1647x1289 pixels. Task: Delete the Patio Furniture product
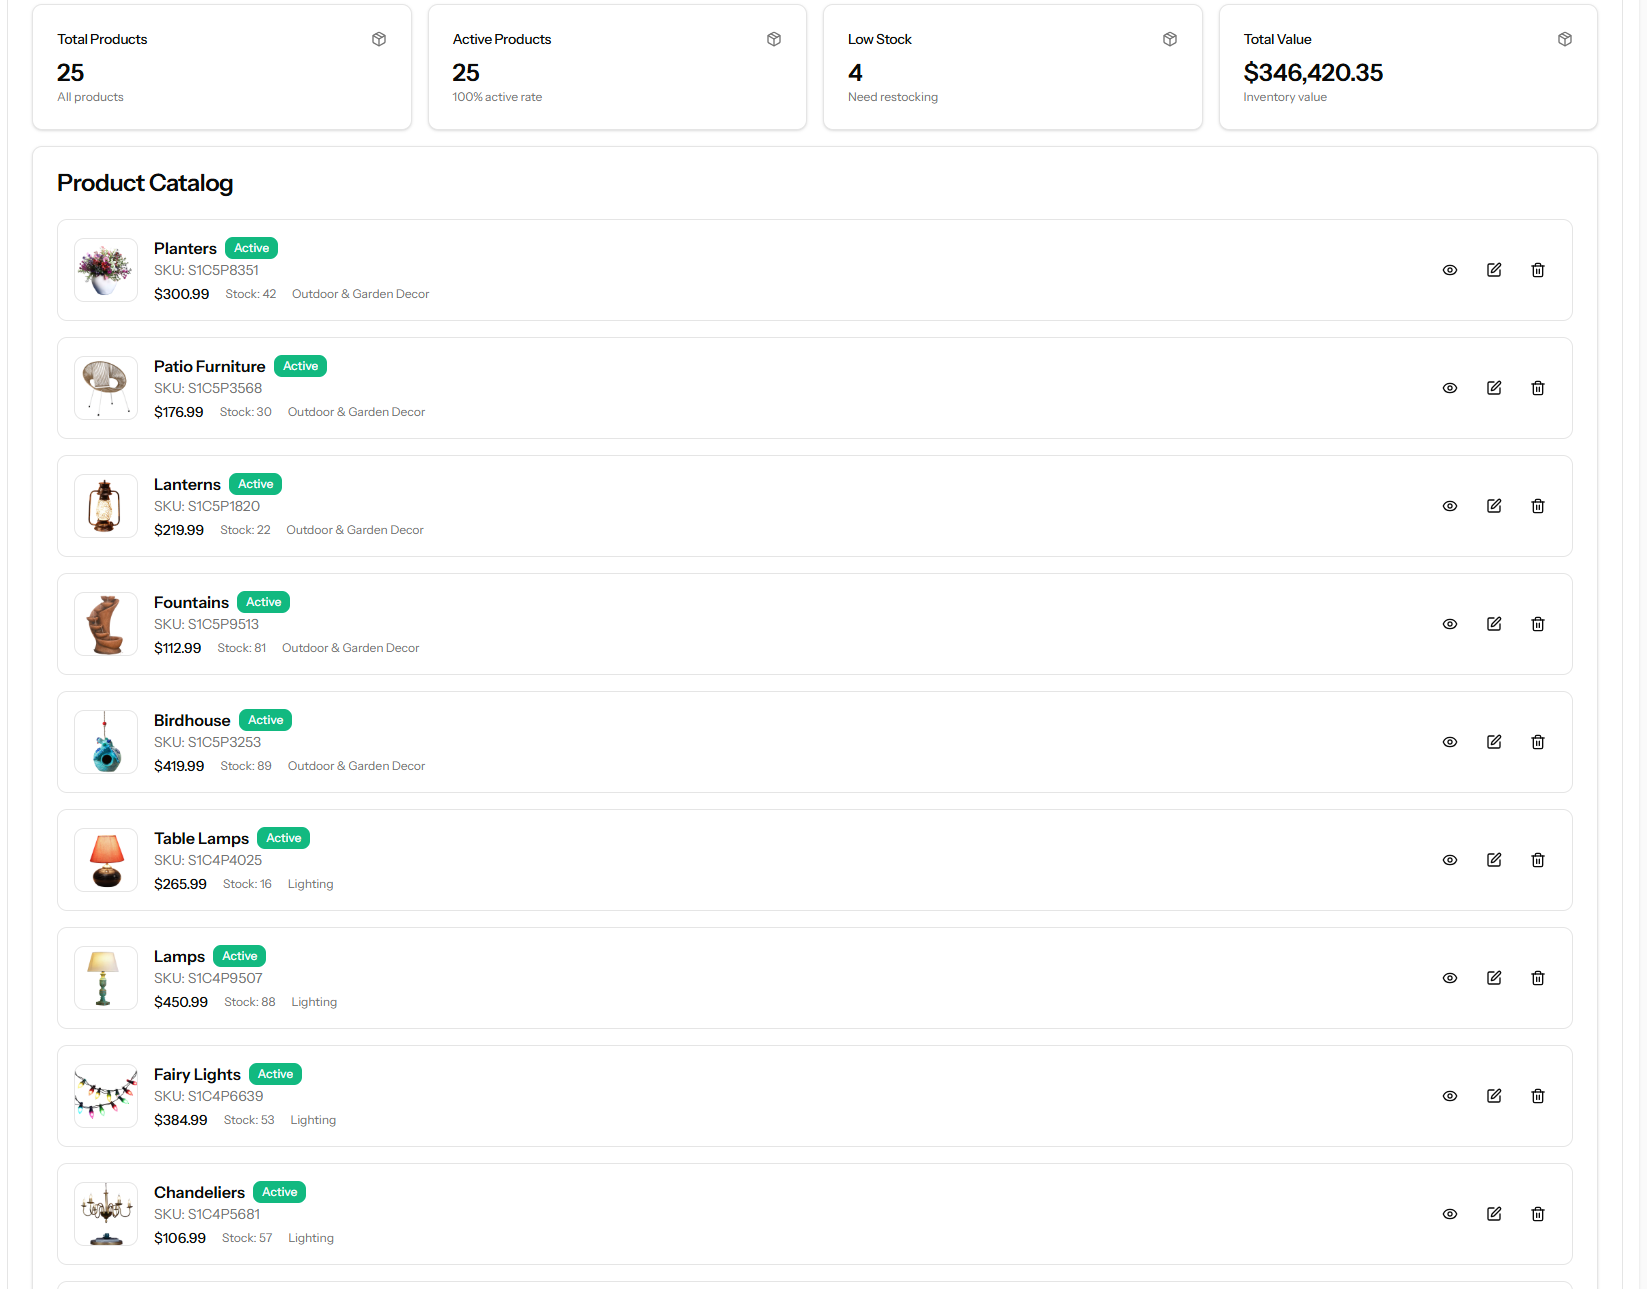coord(1538,388)
